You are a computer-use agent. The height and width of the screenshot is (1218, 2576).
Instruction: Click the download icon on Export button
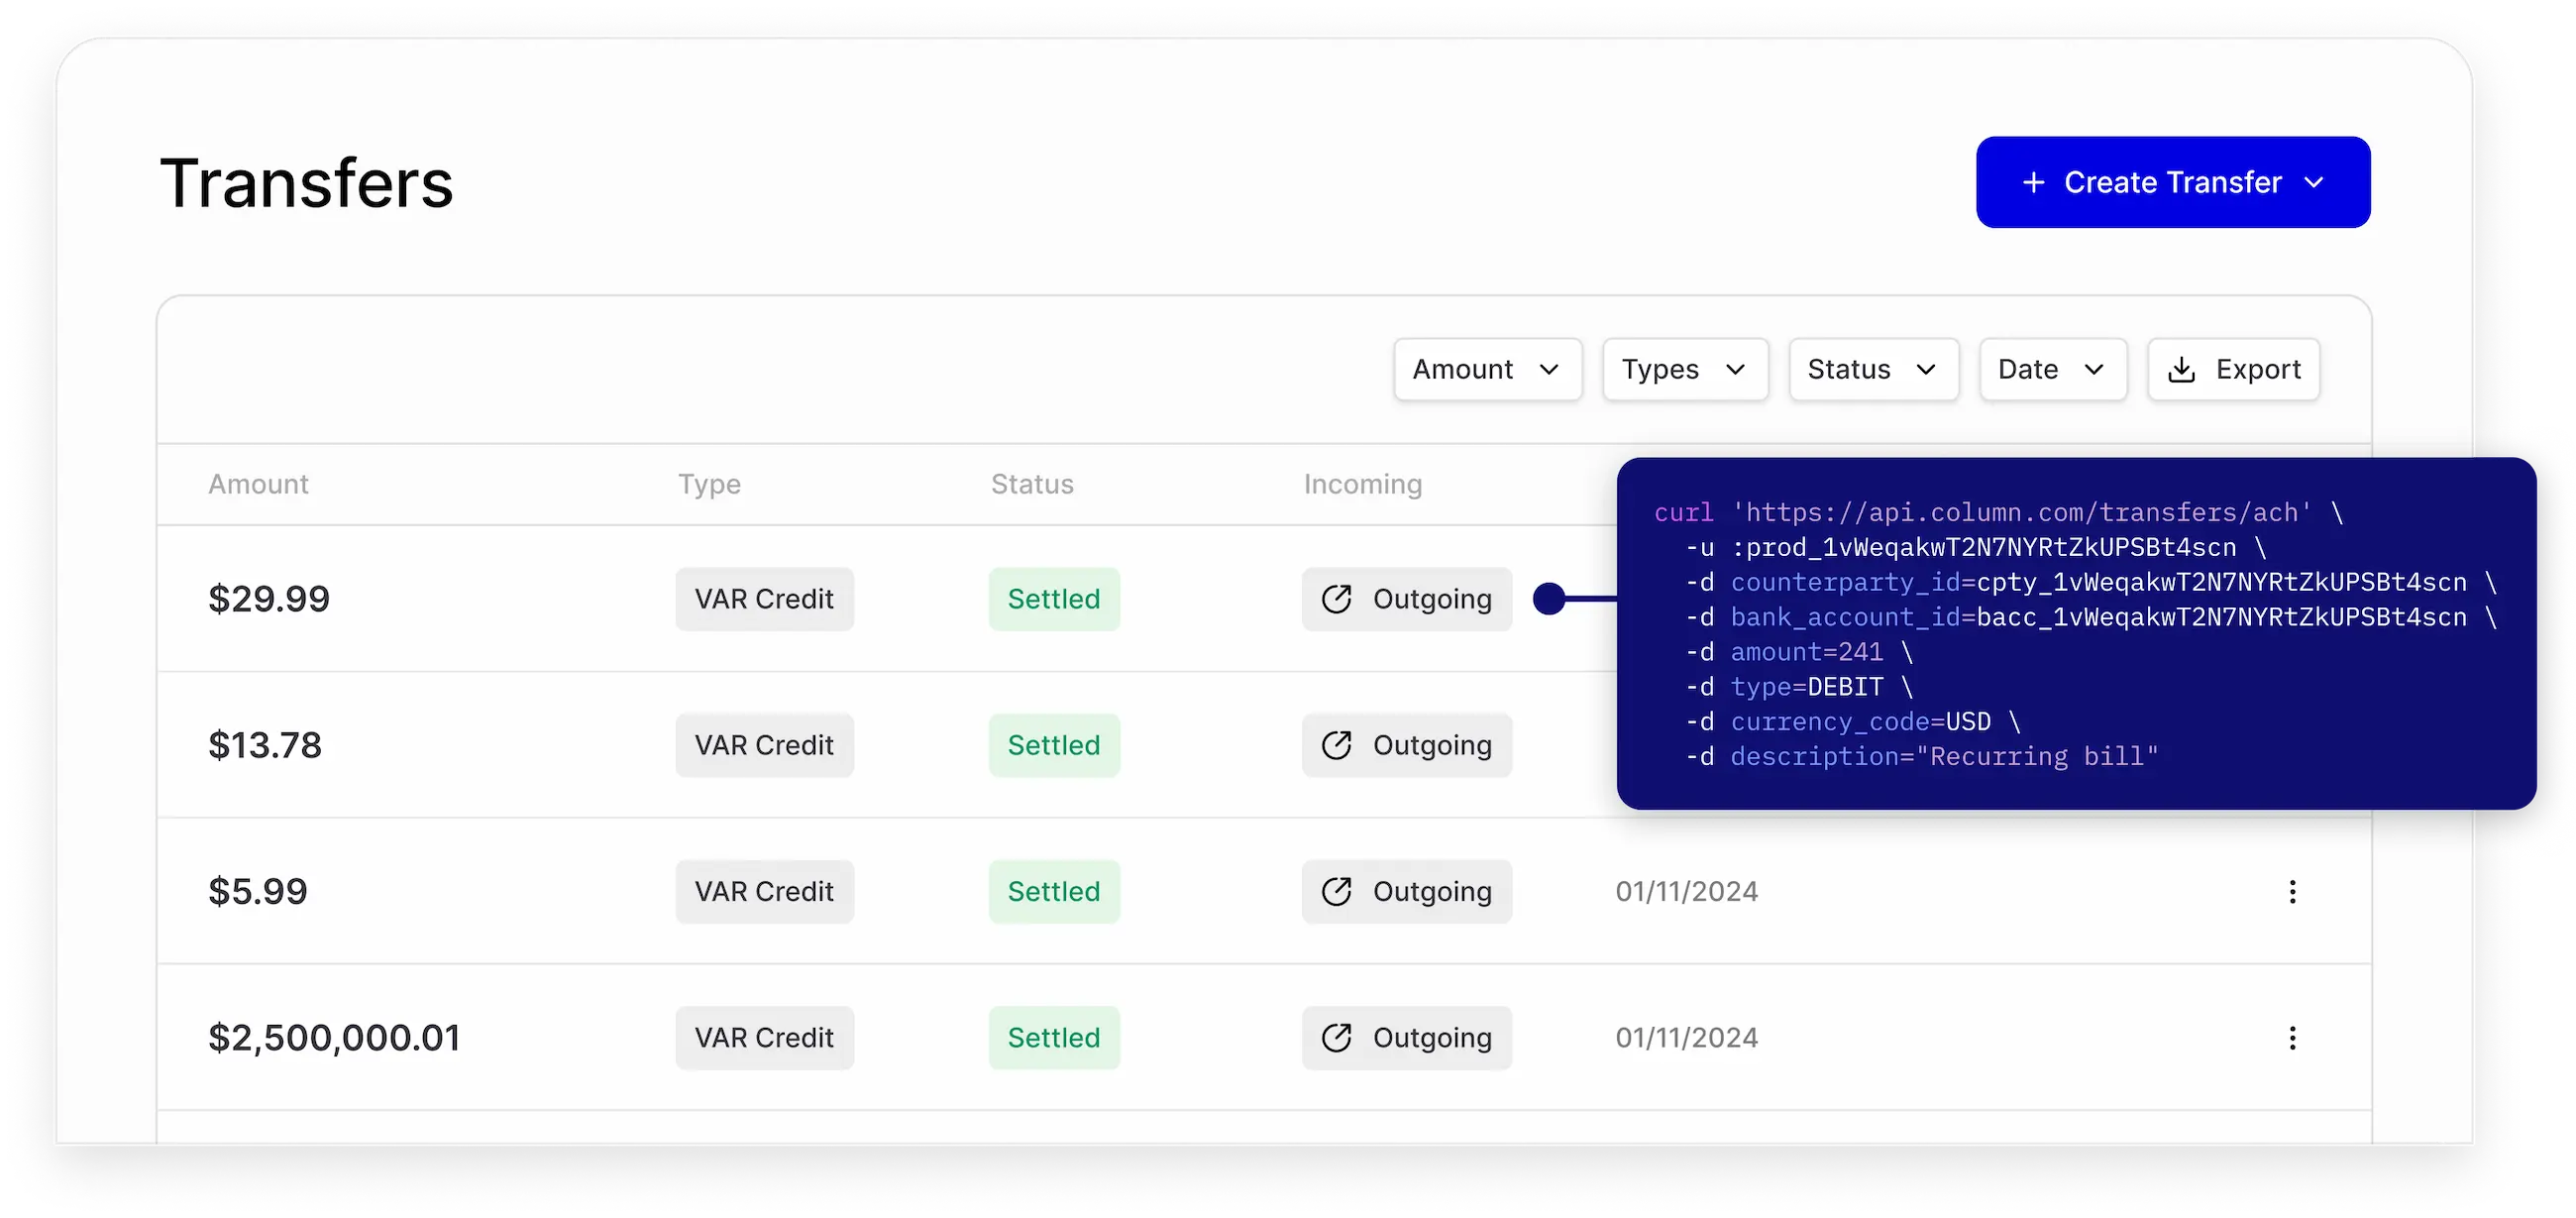point(2183,369)
